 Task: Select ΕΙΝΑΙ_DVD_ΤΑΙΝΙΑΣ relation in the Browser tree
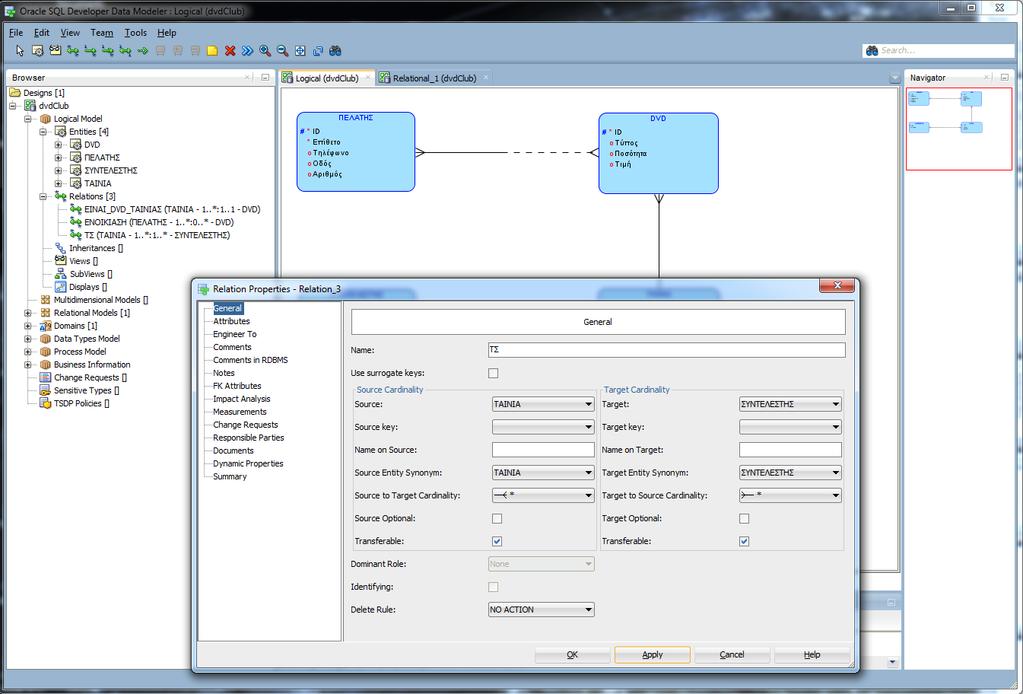pyautogui.click(x=172, y=209)
